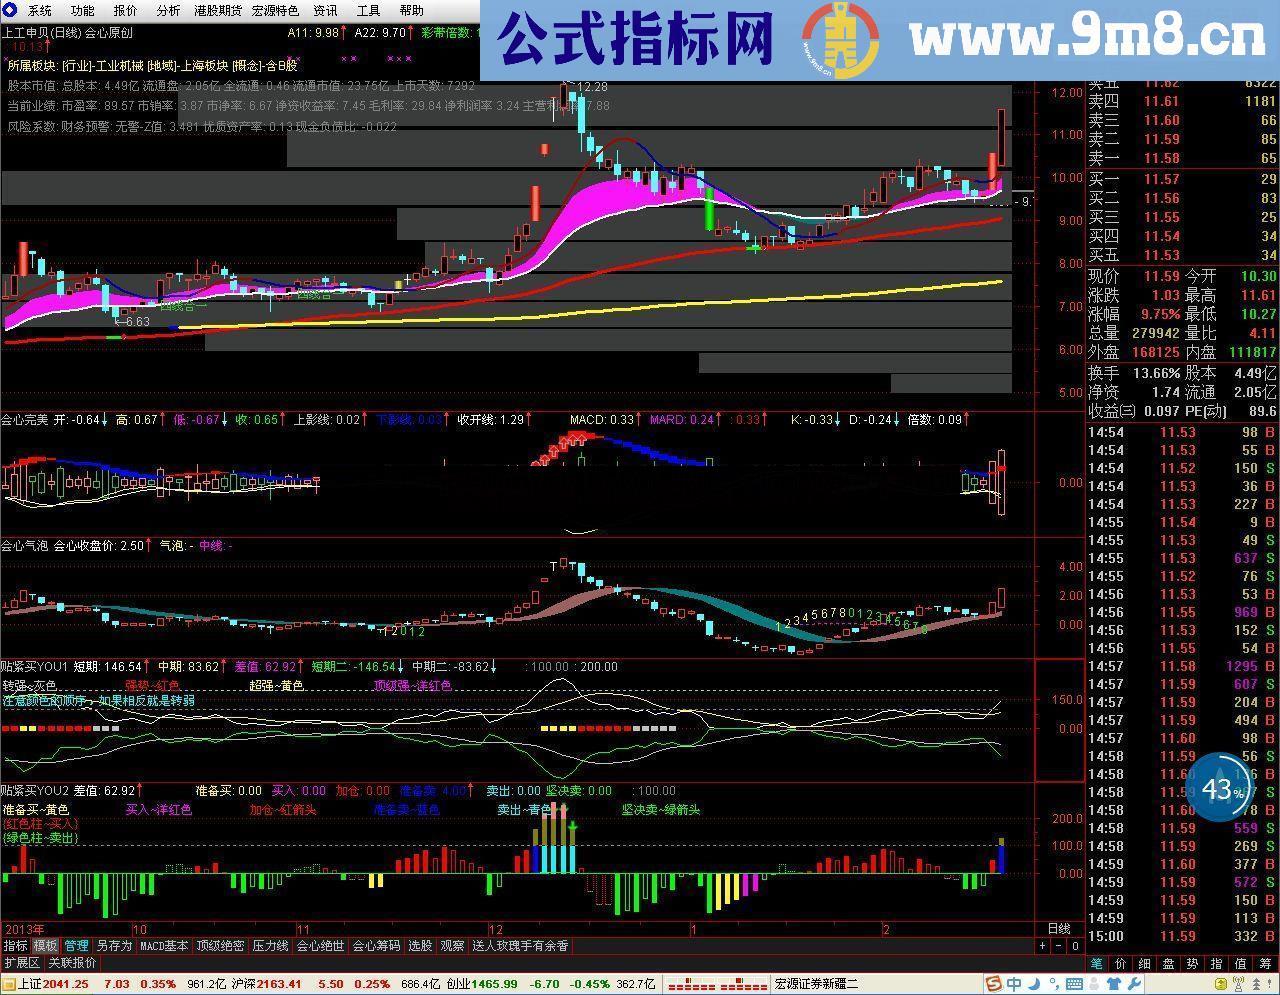The height and width of the screenshot is (995, 1280).
Task: Collapse indicator panes with the - button
Action: pos(1059,946)
